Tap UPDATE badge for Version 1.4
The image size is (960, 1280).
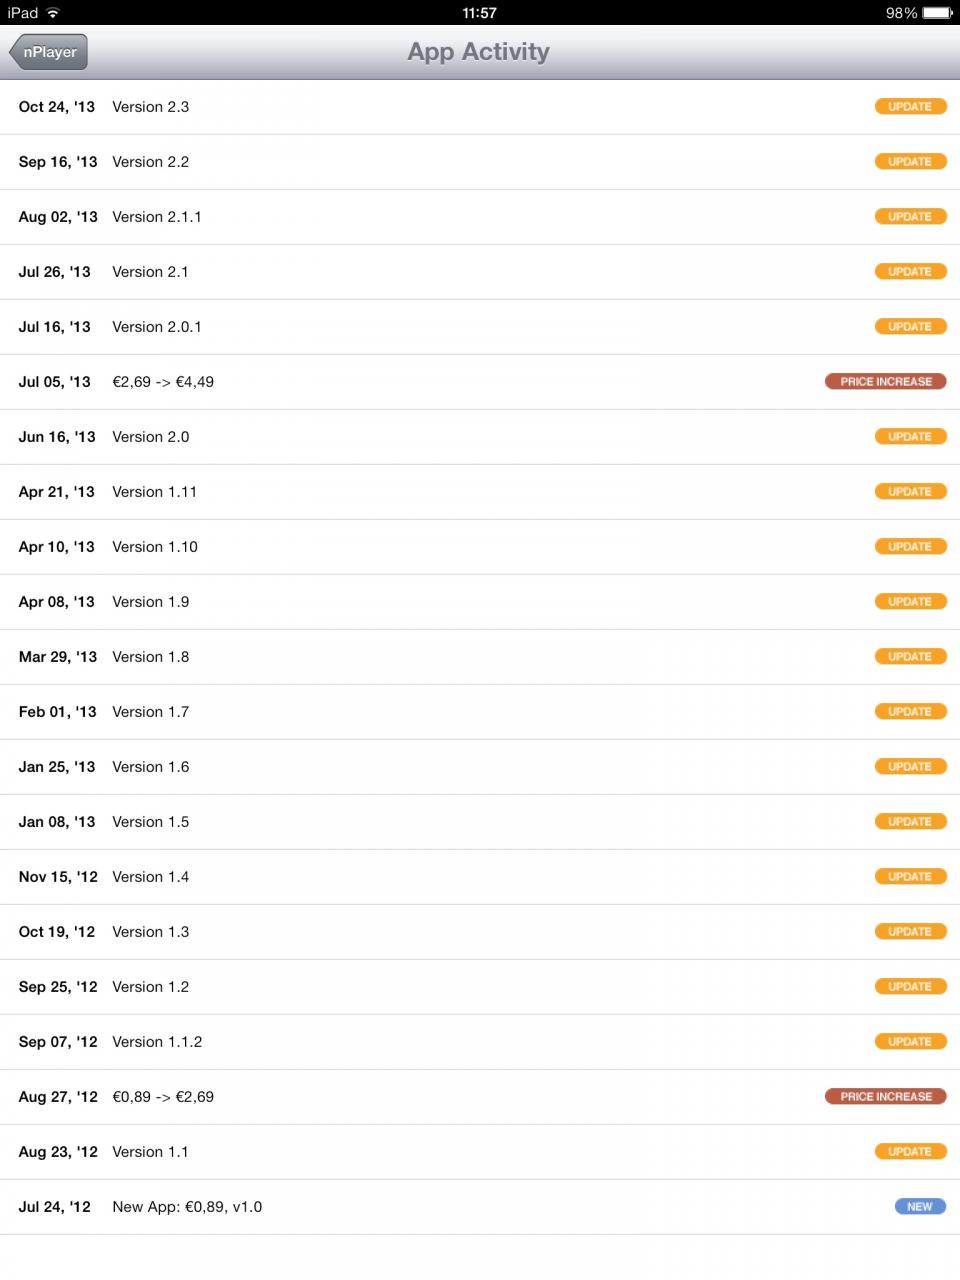[910, 877]
